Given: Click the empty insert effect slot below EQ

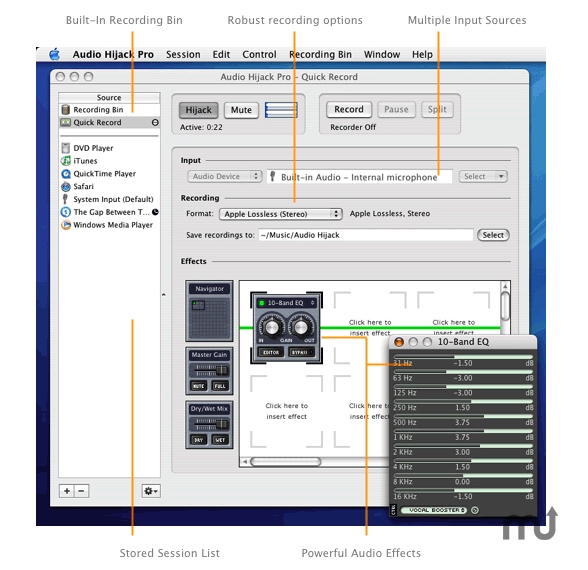Looking at the screenshot, I should pyautogui.click(x=286, y=411).
